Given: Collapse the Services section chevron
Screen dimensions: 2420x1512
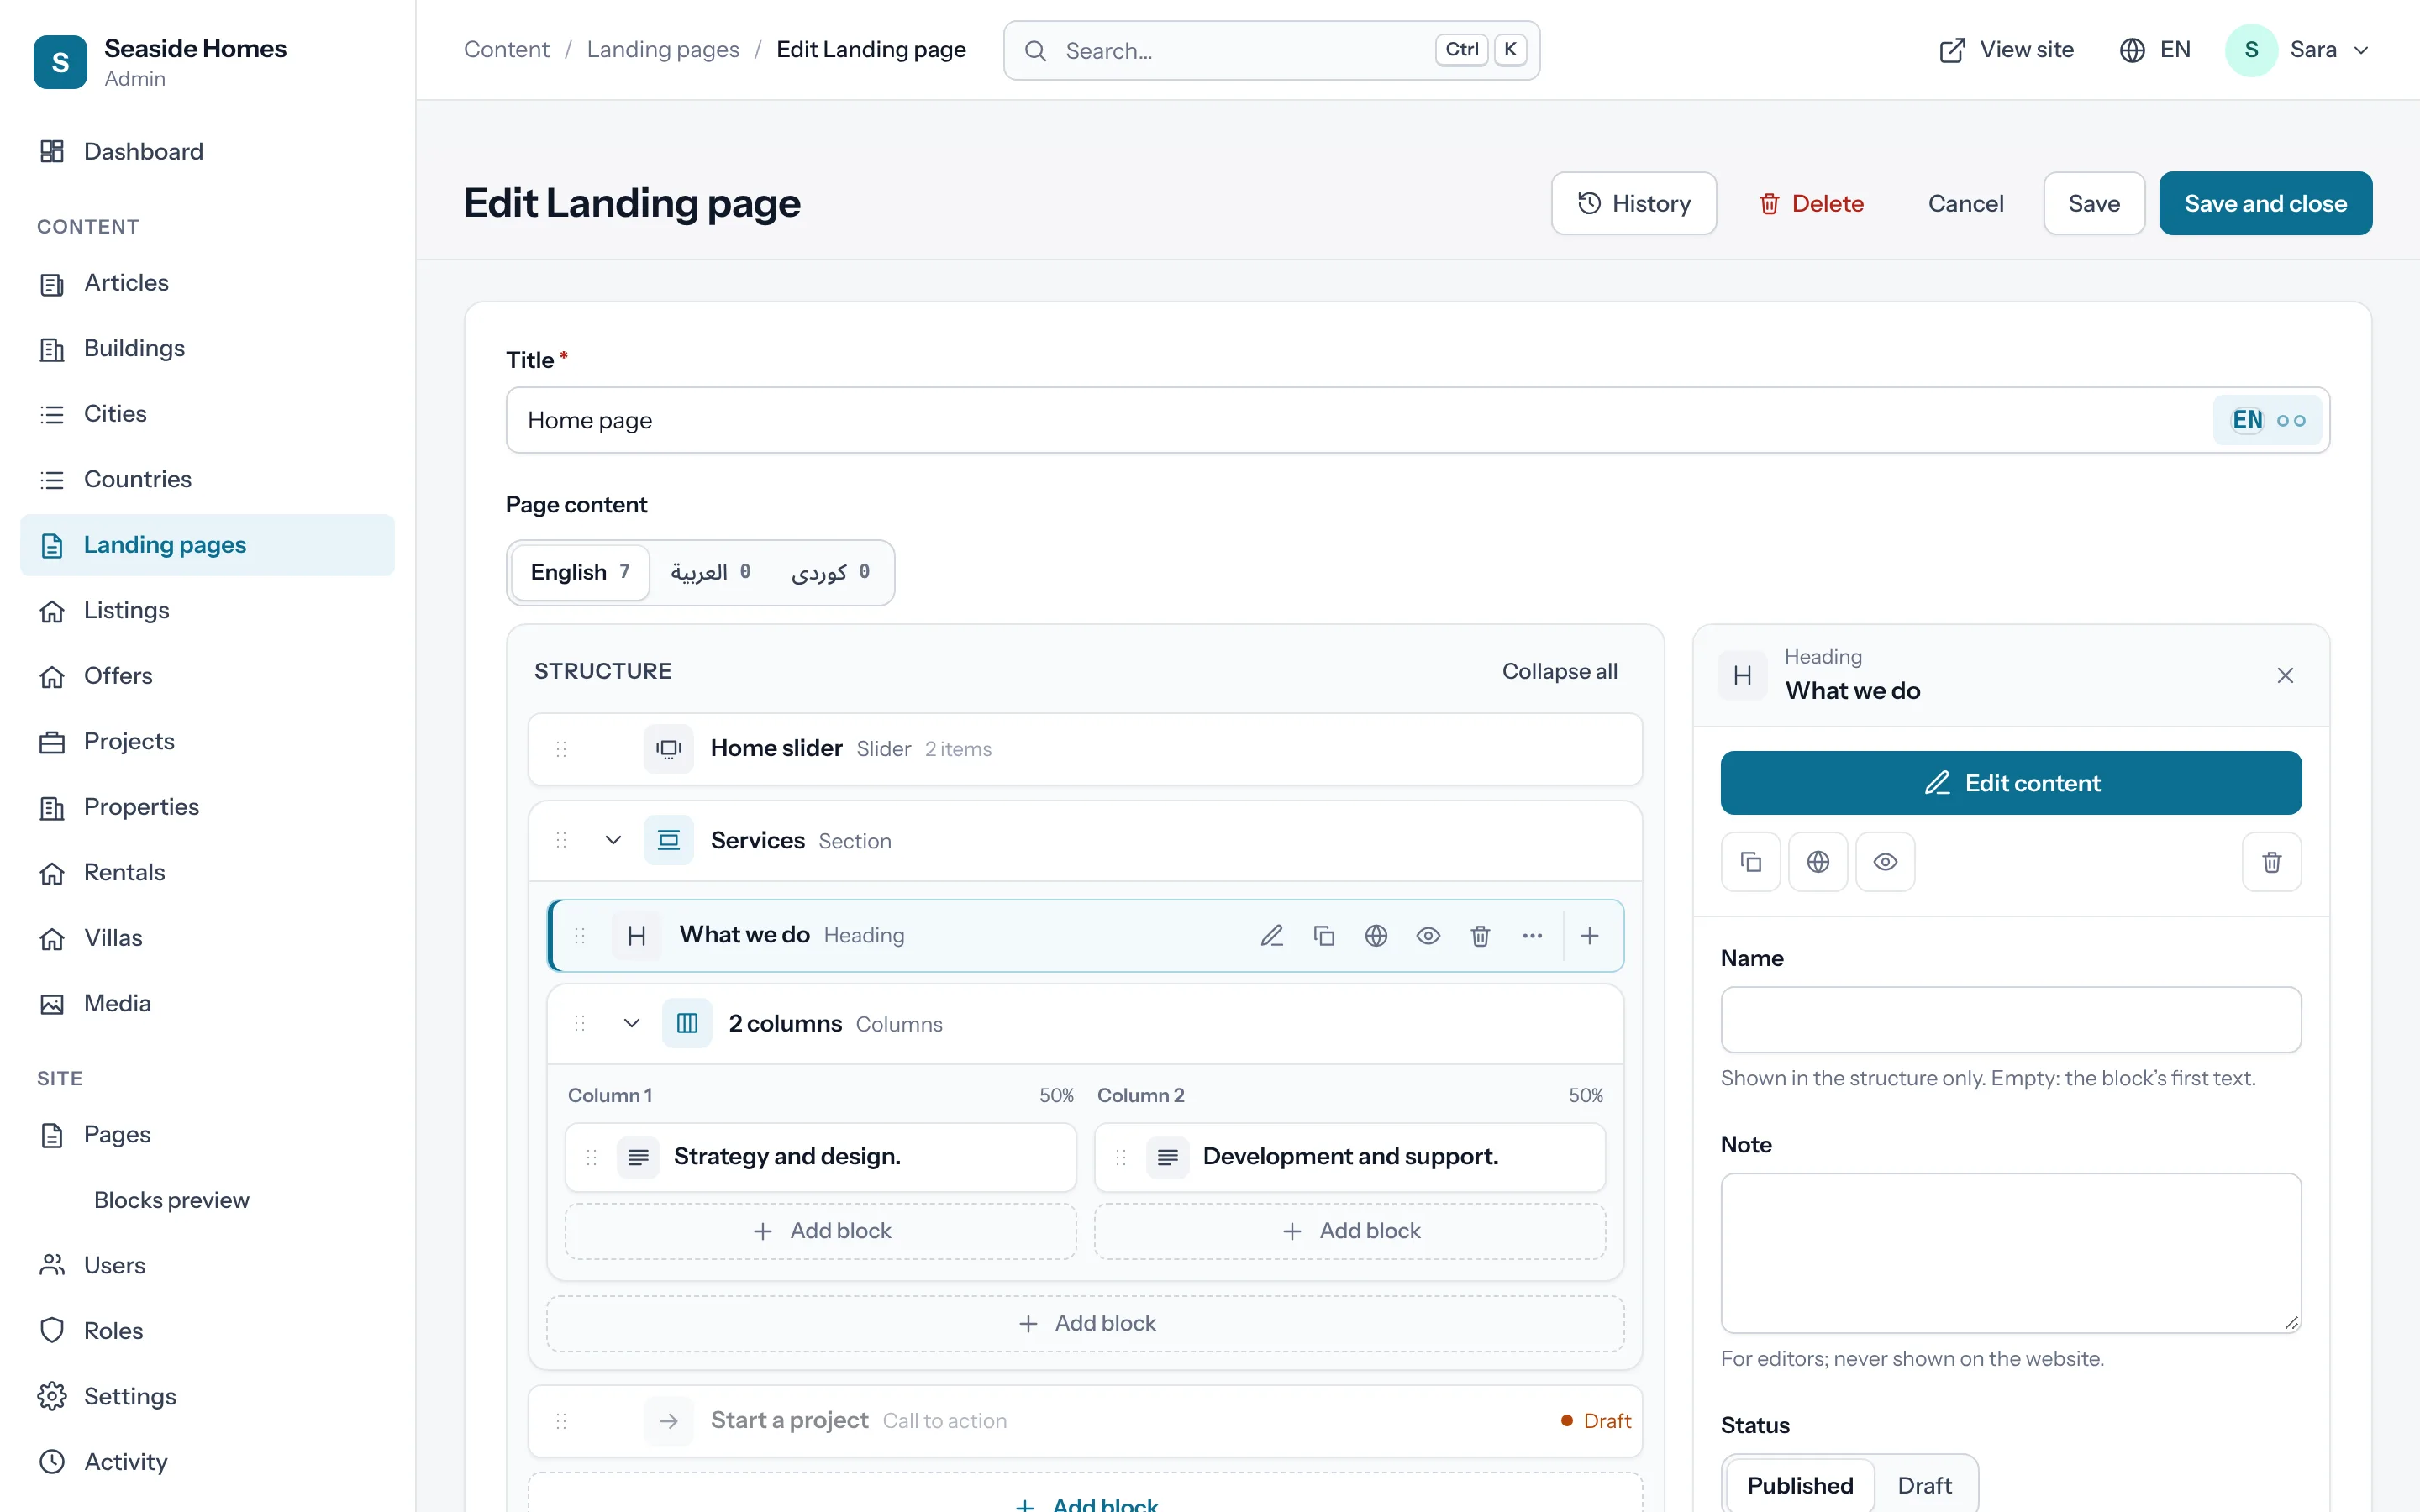Looking at the screenshot, I should [613, 840].
